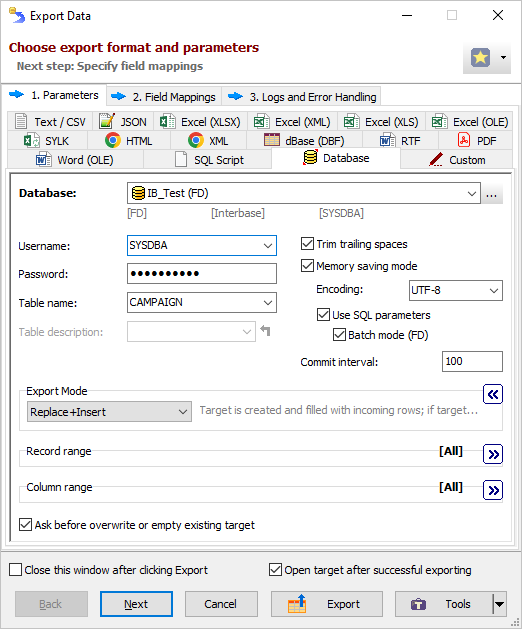Viewport: 522px width, 629px height.
Task: Collapse the Export Mode section
Action: 493,394
